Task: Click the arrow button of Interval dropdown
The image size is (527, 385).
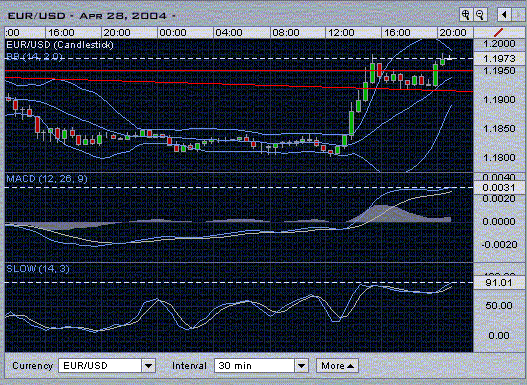Action: coord(301,366)
